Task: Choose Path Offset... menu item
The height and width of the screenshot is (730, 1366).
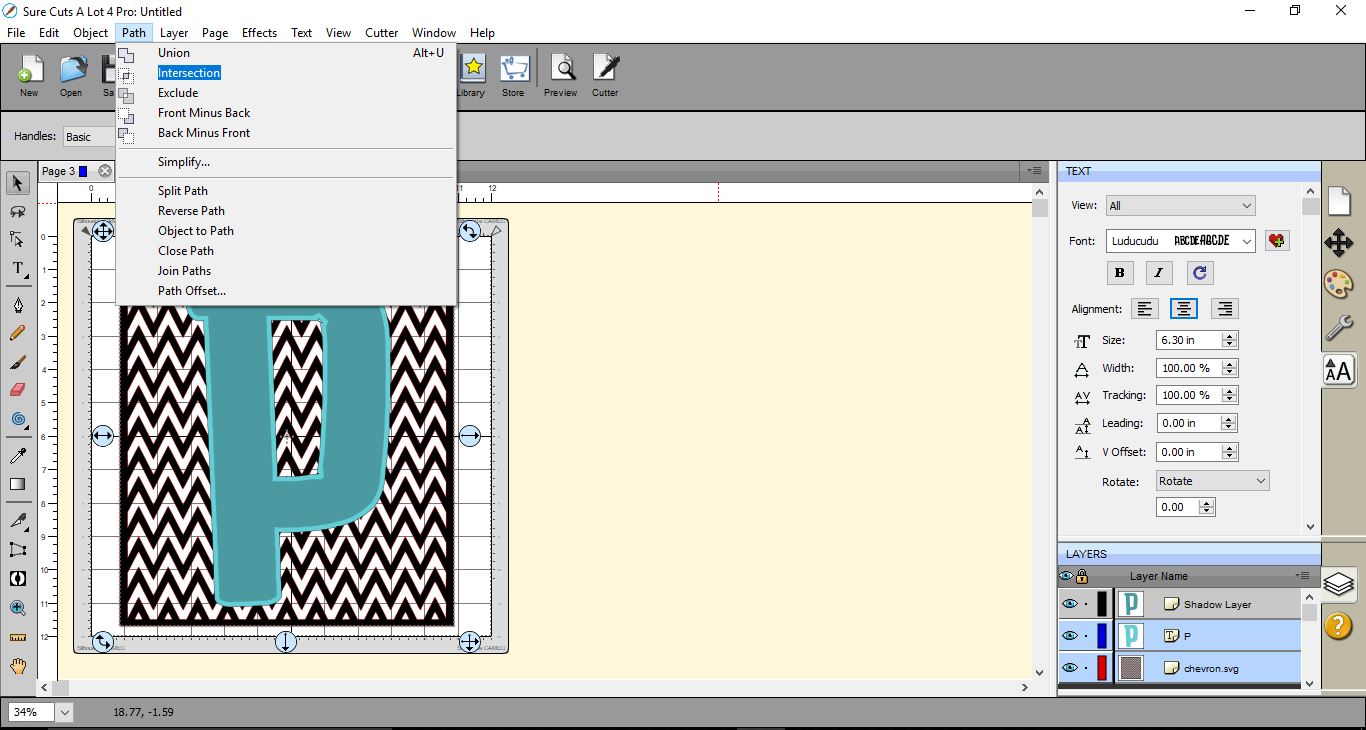Action: [285, 291]
